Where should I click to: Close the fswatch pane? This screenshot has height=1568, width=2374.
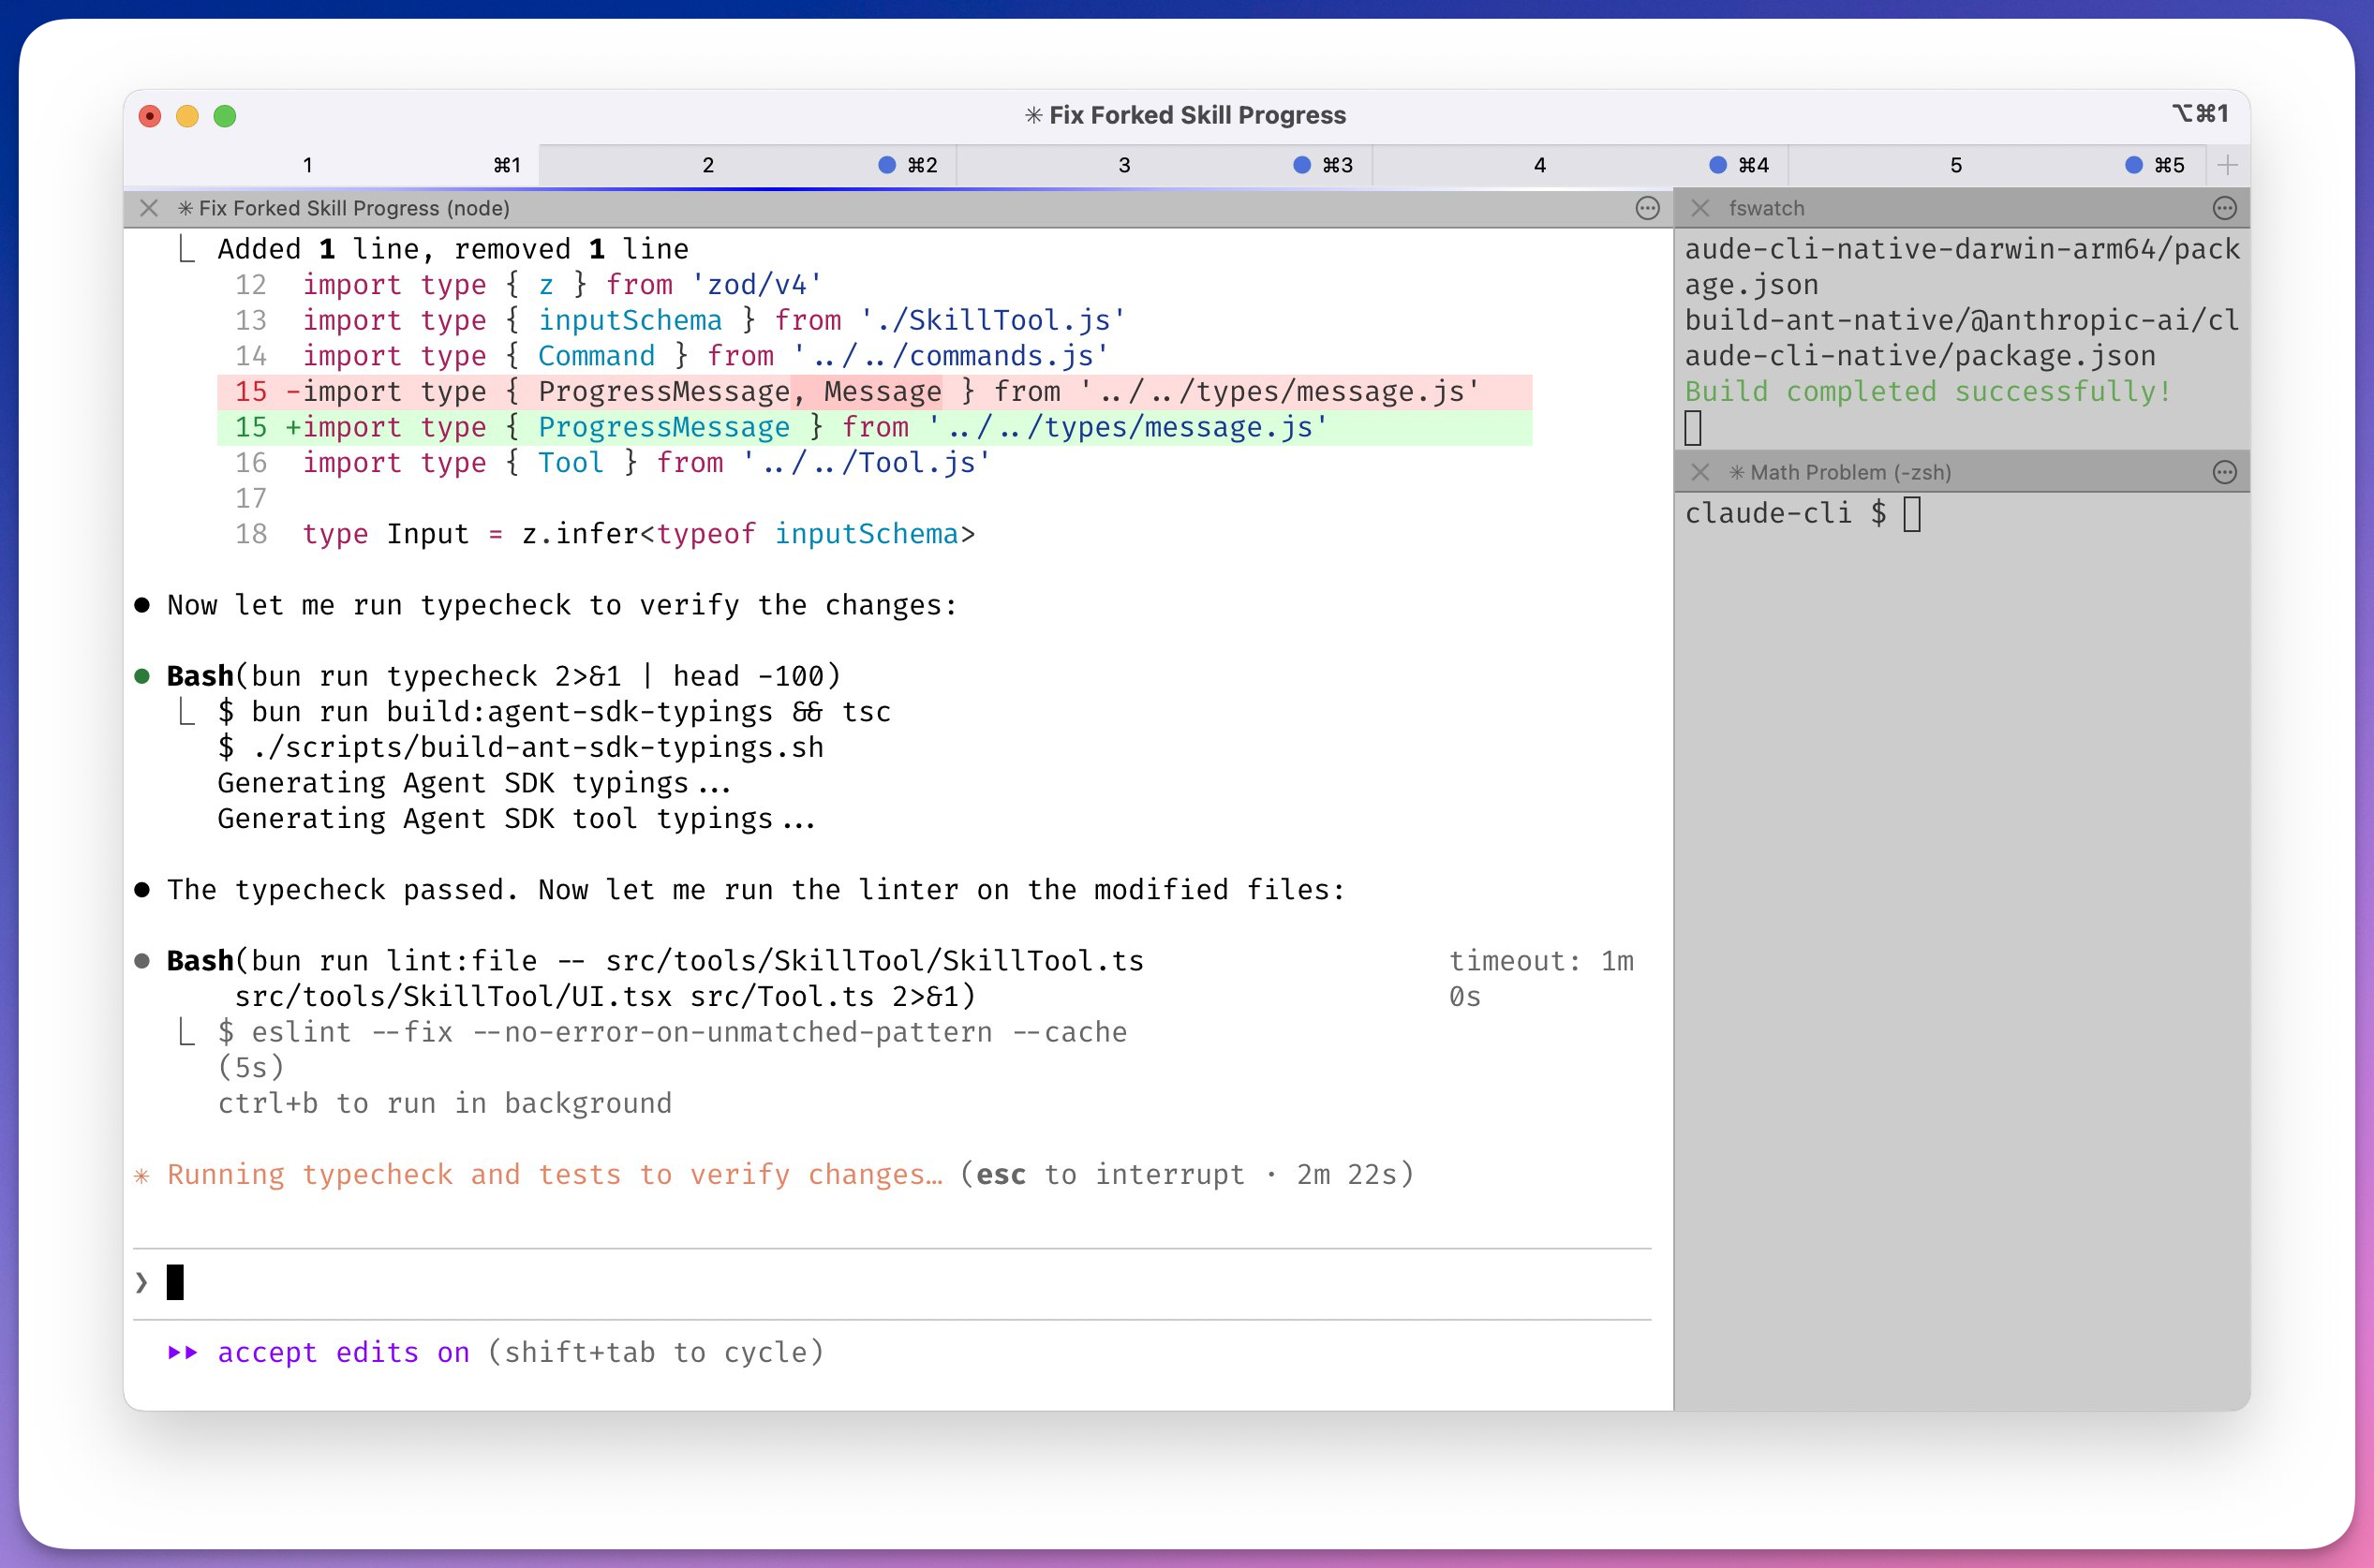click(x=1700, y=208)
